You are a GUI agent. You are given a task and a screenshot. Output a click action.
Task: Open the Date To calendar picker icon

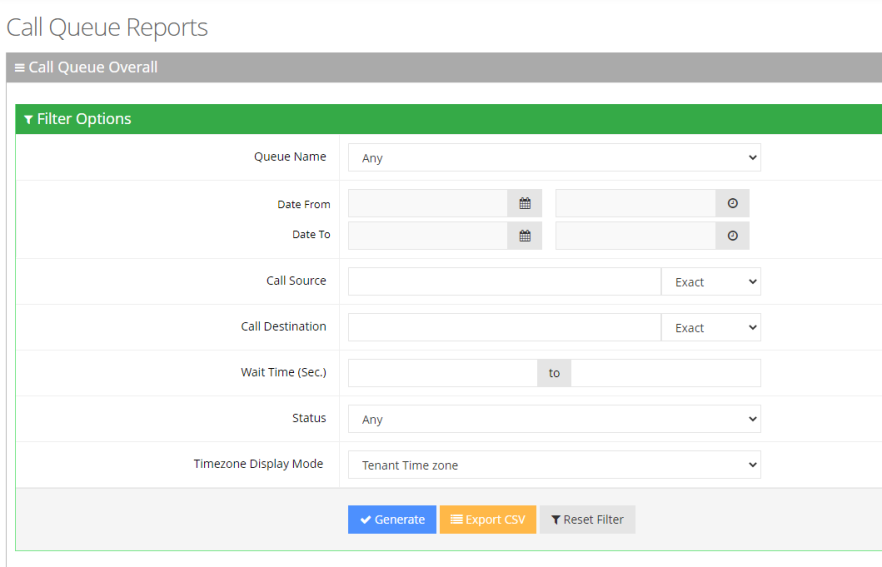click(x=524, y=236)
